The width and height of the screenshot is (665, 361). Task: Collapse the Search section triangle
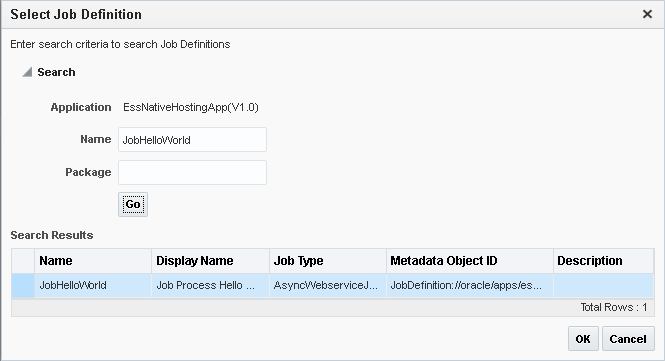tap(27, 72)
